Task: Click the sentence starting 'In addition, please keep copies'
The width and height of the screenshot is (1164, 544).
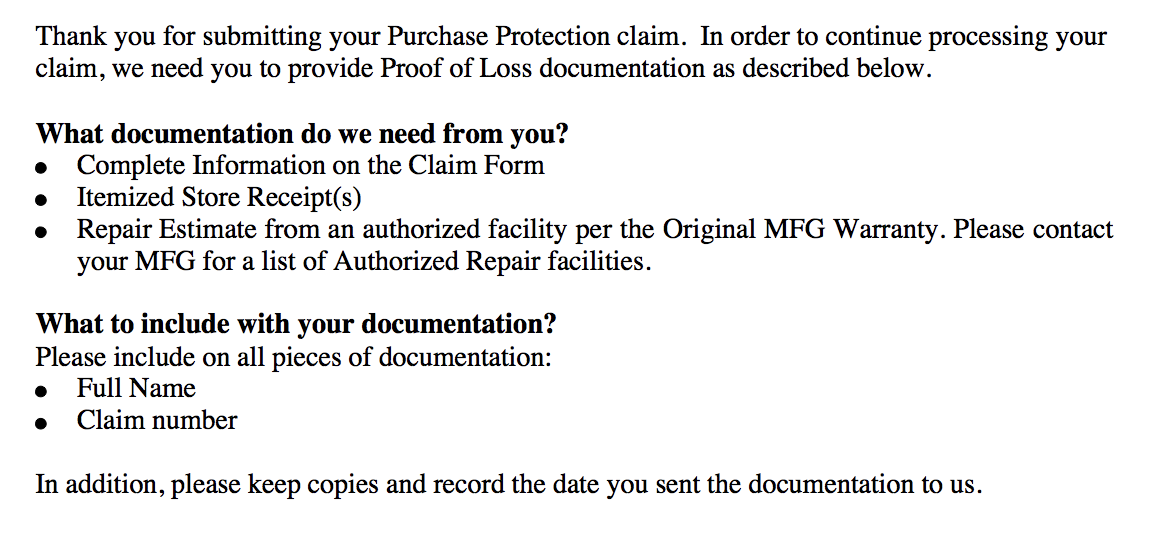Action: (509, 485)
